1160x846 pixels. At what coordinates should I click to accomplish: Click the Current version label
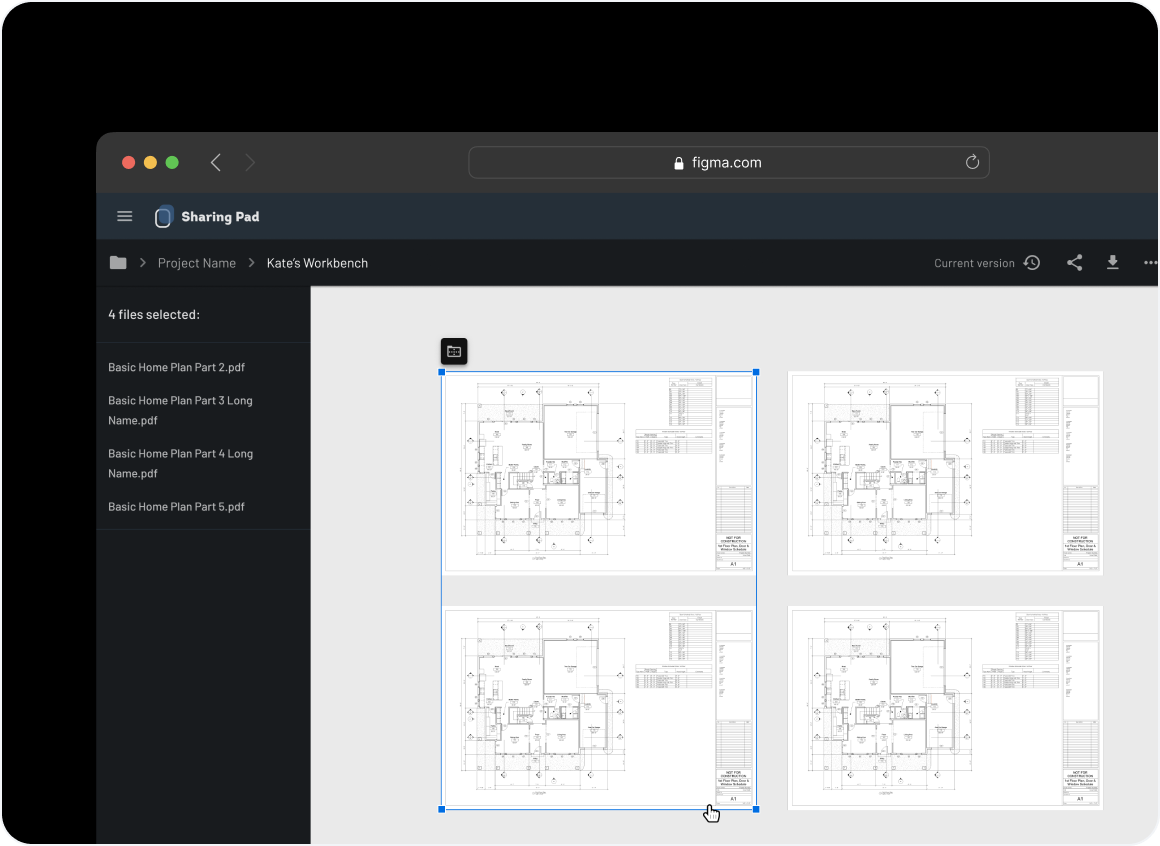pos(973,262)
